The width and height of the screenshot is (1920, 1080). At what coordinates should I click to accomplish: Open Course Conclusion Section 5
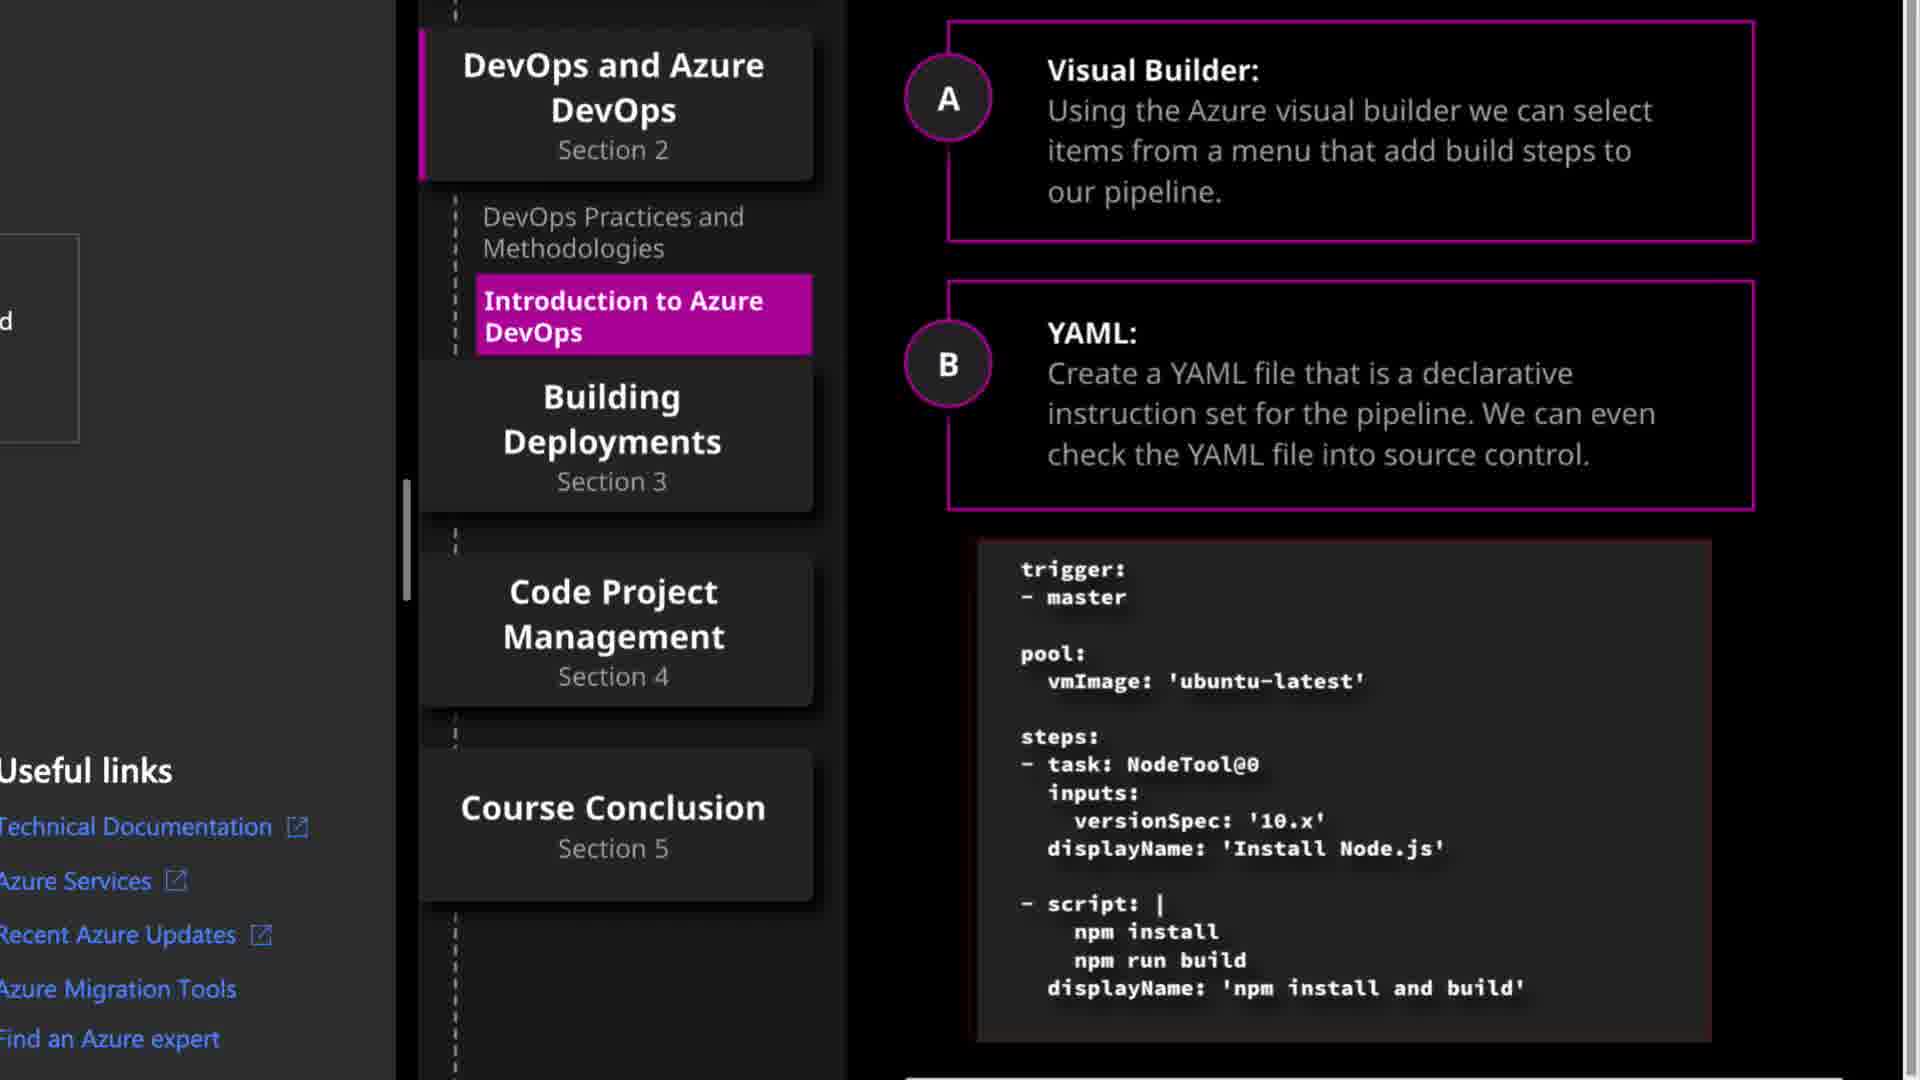pos(614,825)
